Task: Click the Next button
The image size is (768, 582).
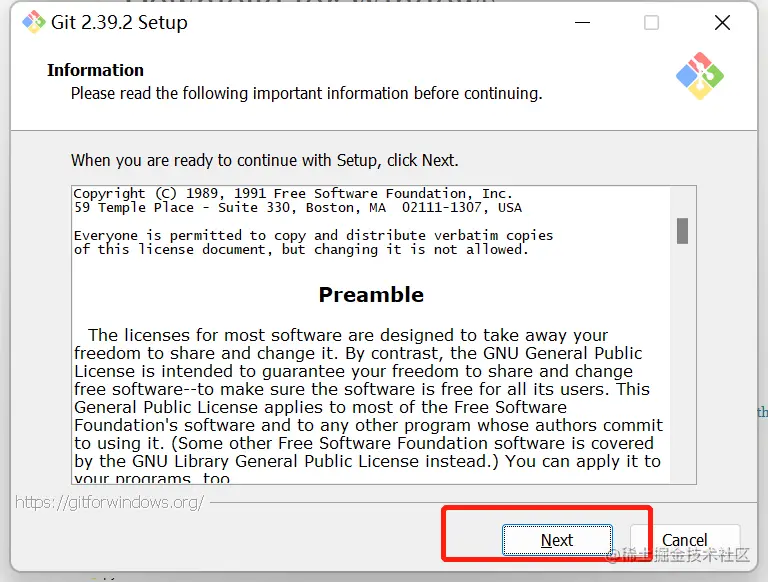Action: click(x=557, y=540)
